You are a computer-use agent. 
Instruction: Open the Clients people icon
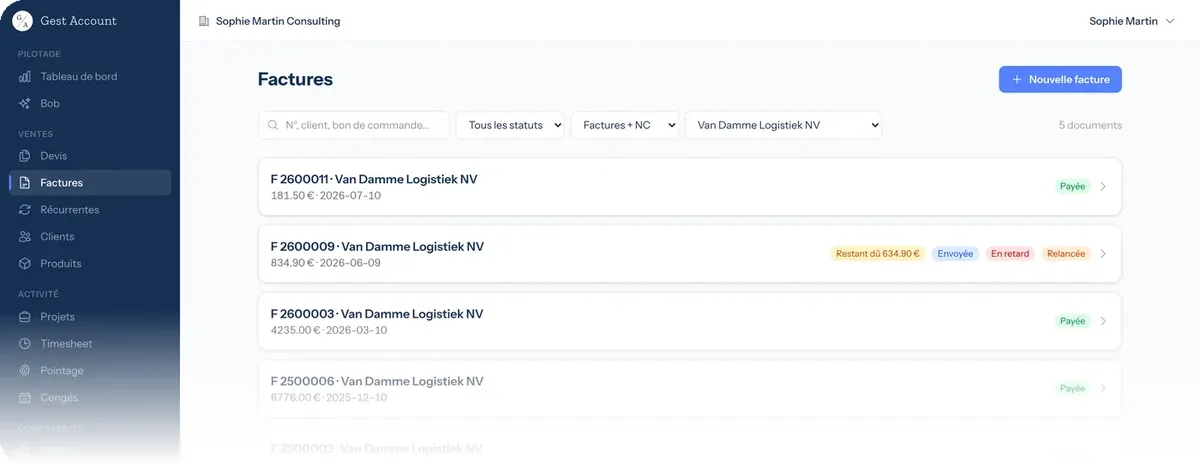(x=25, y=237)
